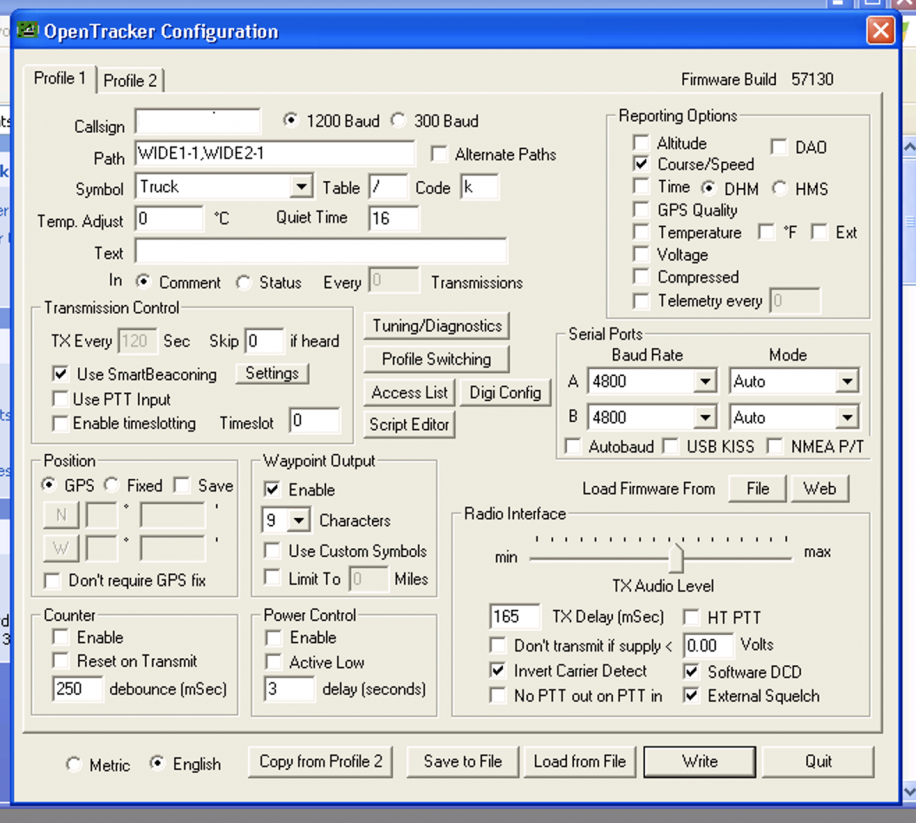Click the OpenTracker title bar app icon
This screenshot has width=916, height=823.
point(27,29)
